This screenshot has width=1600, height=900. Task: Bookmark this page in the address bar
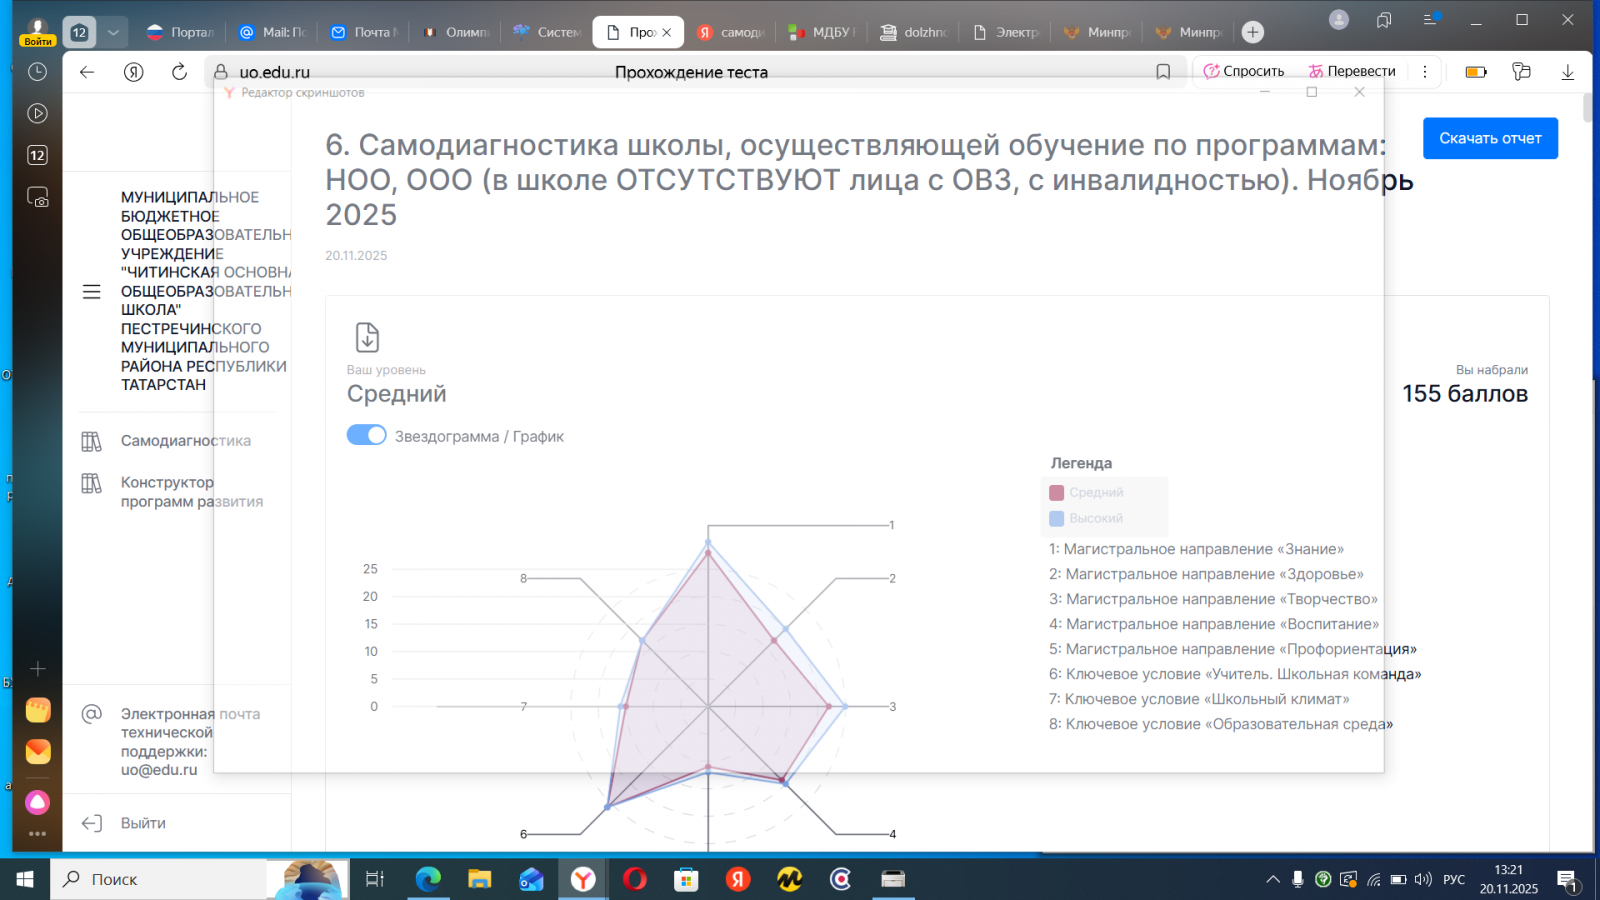tap(1163, 72)
